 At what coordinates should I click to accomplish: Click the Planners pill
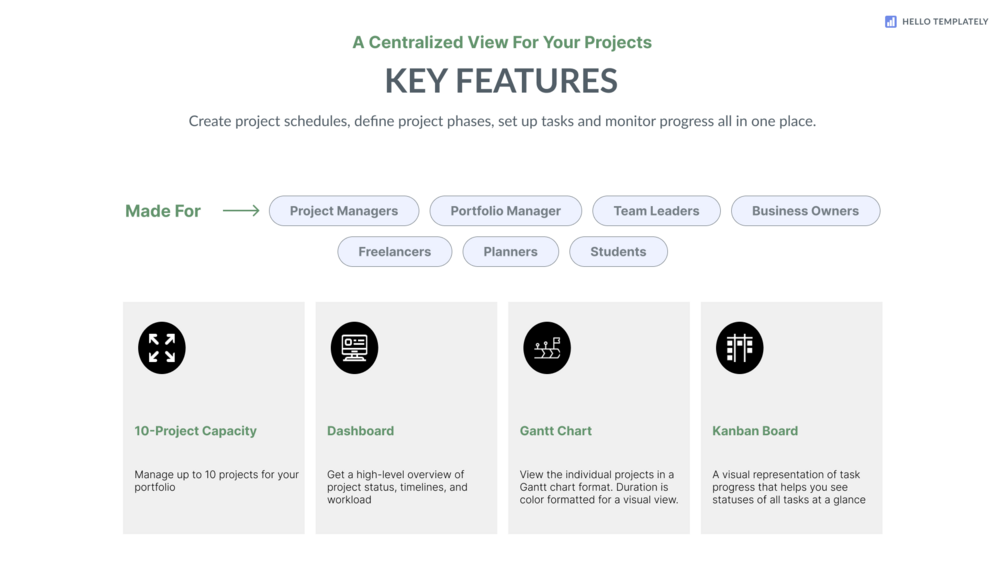click(511, 252)
